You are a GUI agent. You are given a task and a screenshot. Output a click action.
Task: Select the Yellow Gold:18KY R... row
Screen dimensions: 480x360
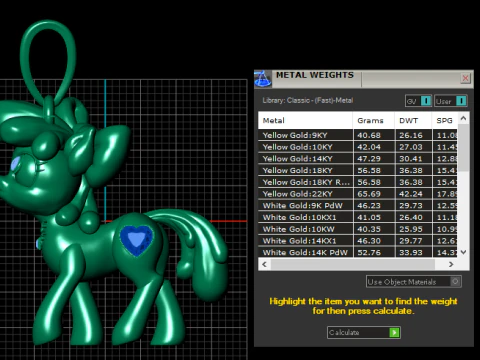(358, 182)
